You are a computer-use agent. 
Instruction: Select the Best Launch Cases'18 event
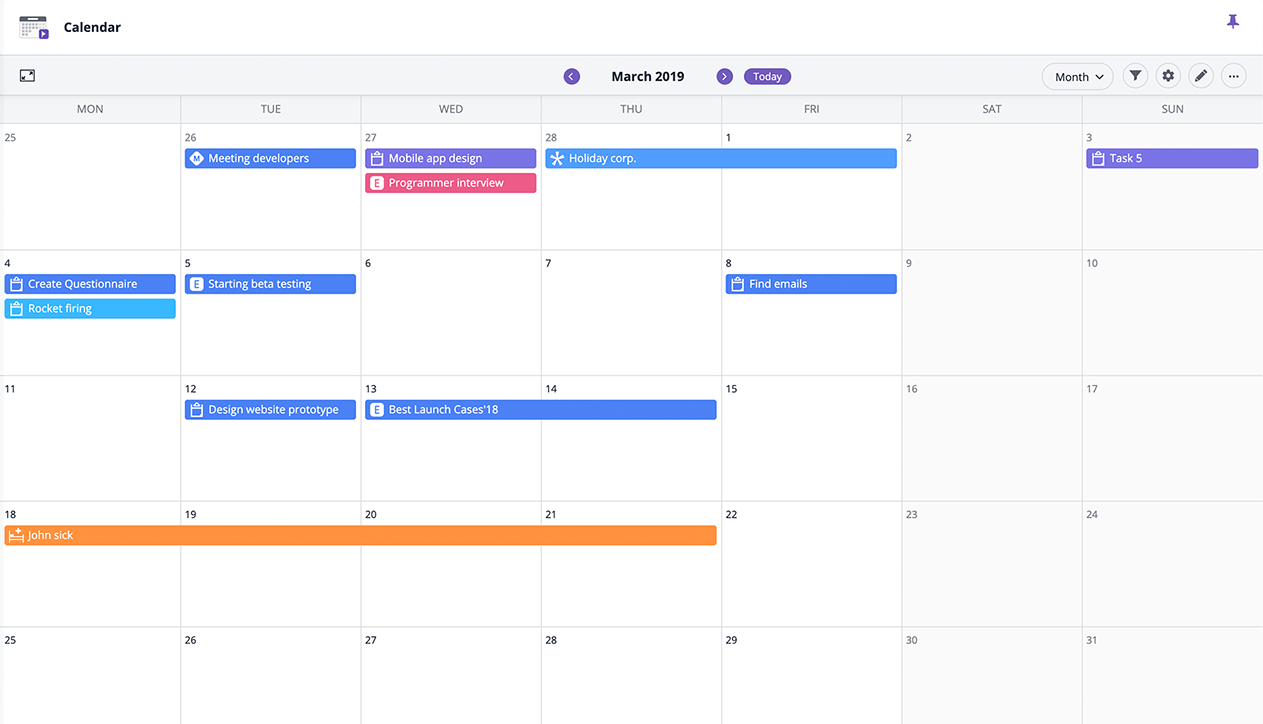pyautogui.click(x=540, y=409)
